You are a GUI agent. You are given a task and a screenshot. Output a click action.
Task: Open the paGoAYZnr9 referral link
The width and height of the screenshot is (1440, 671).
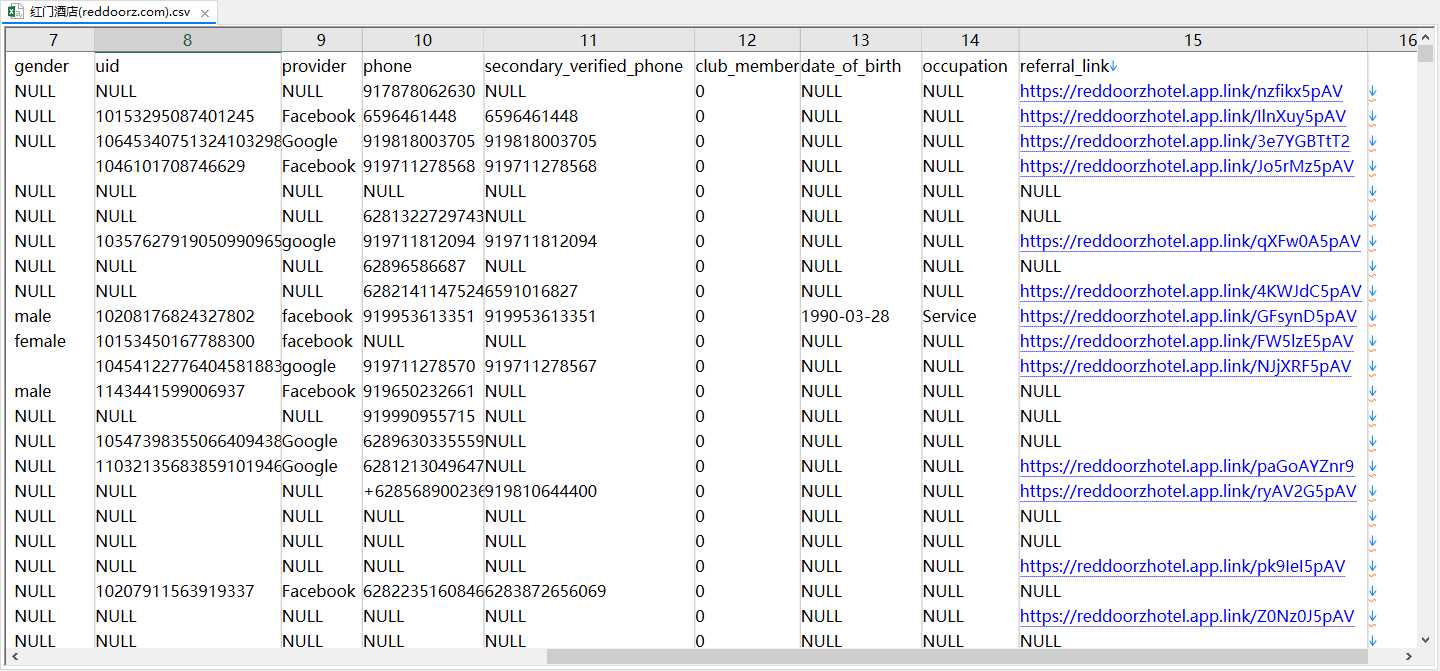pyautogui.click(x=1187, y=466)
